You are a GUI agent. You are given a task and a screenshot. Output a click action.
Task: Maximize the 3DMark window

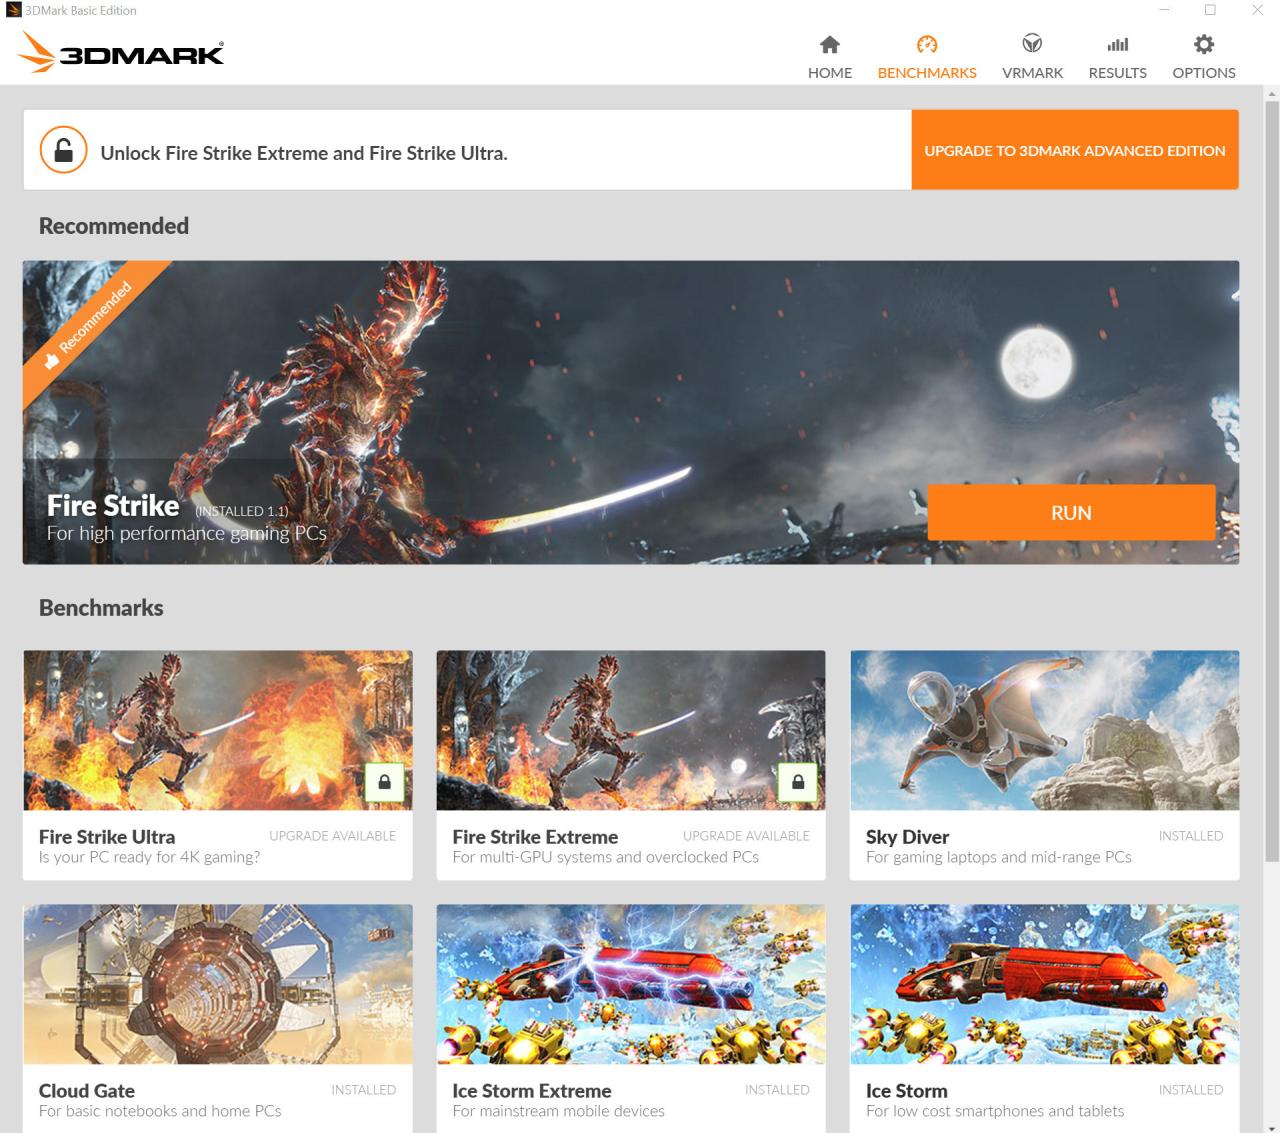(x=1210, y=10)
